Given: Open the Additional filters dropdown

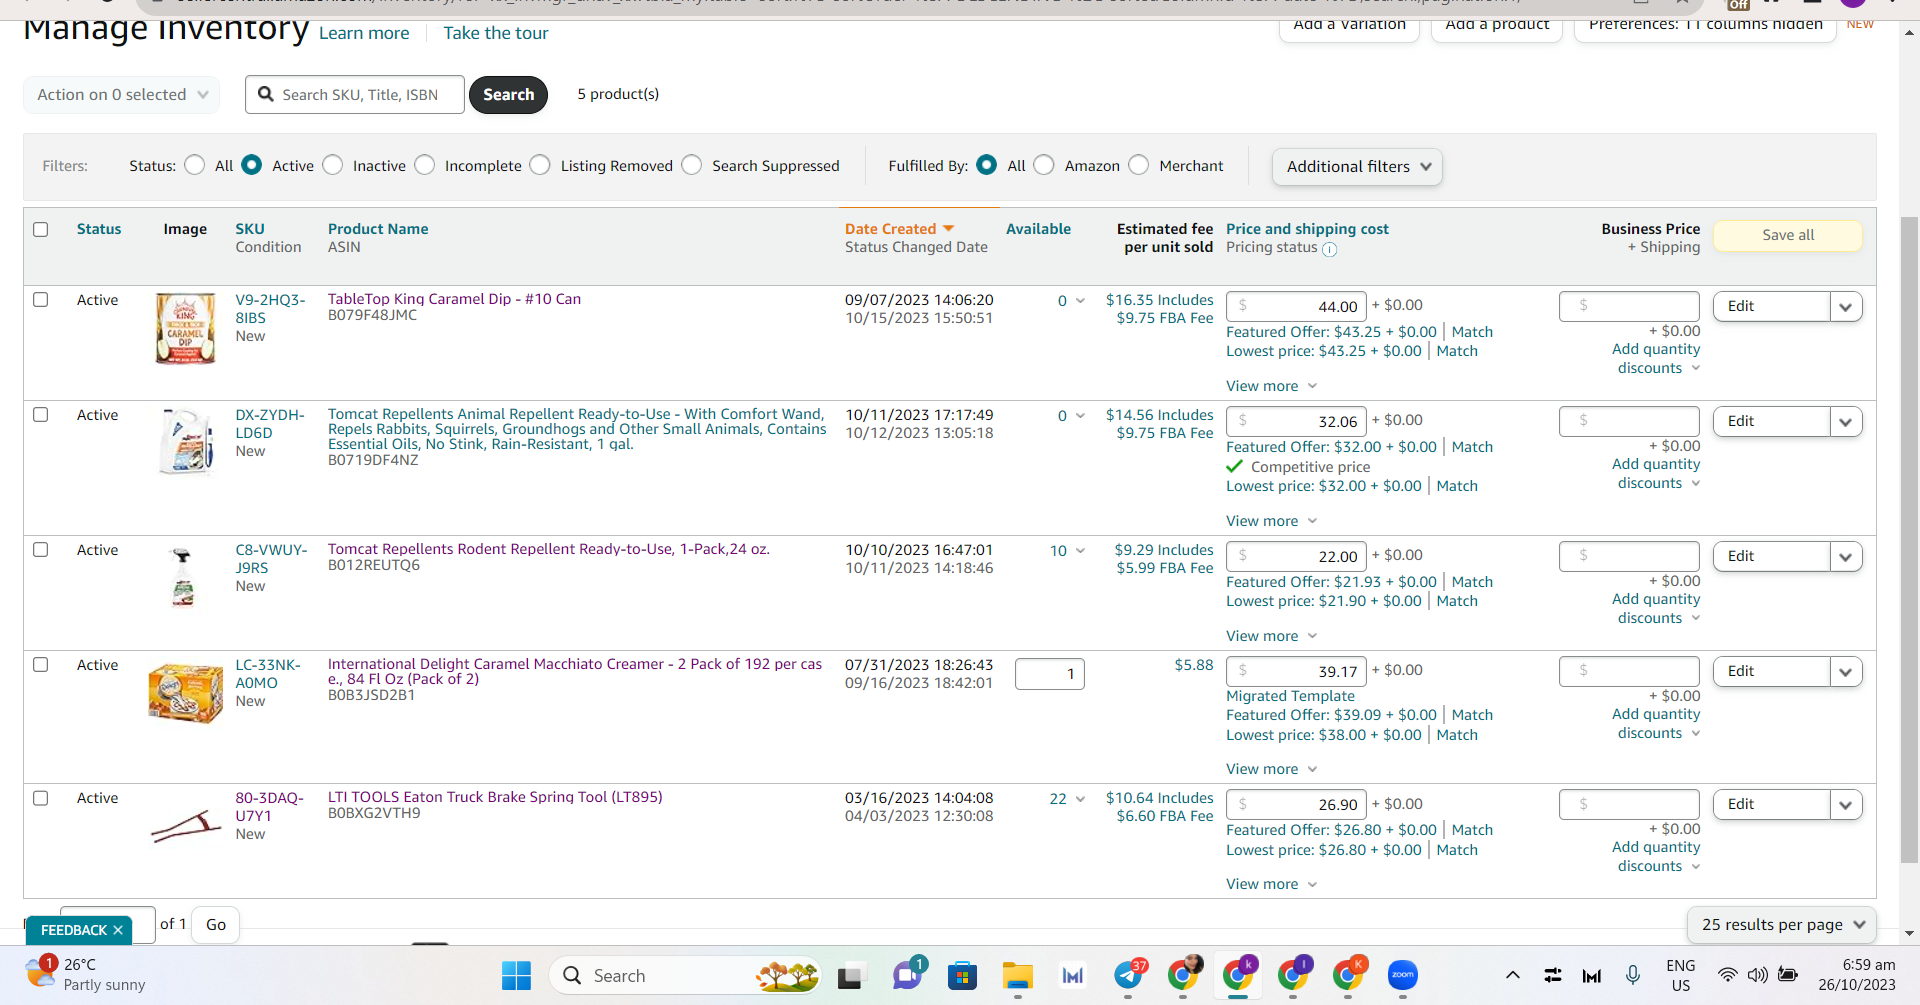Looking at the screenshot, I should coord(1358,167).
